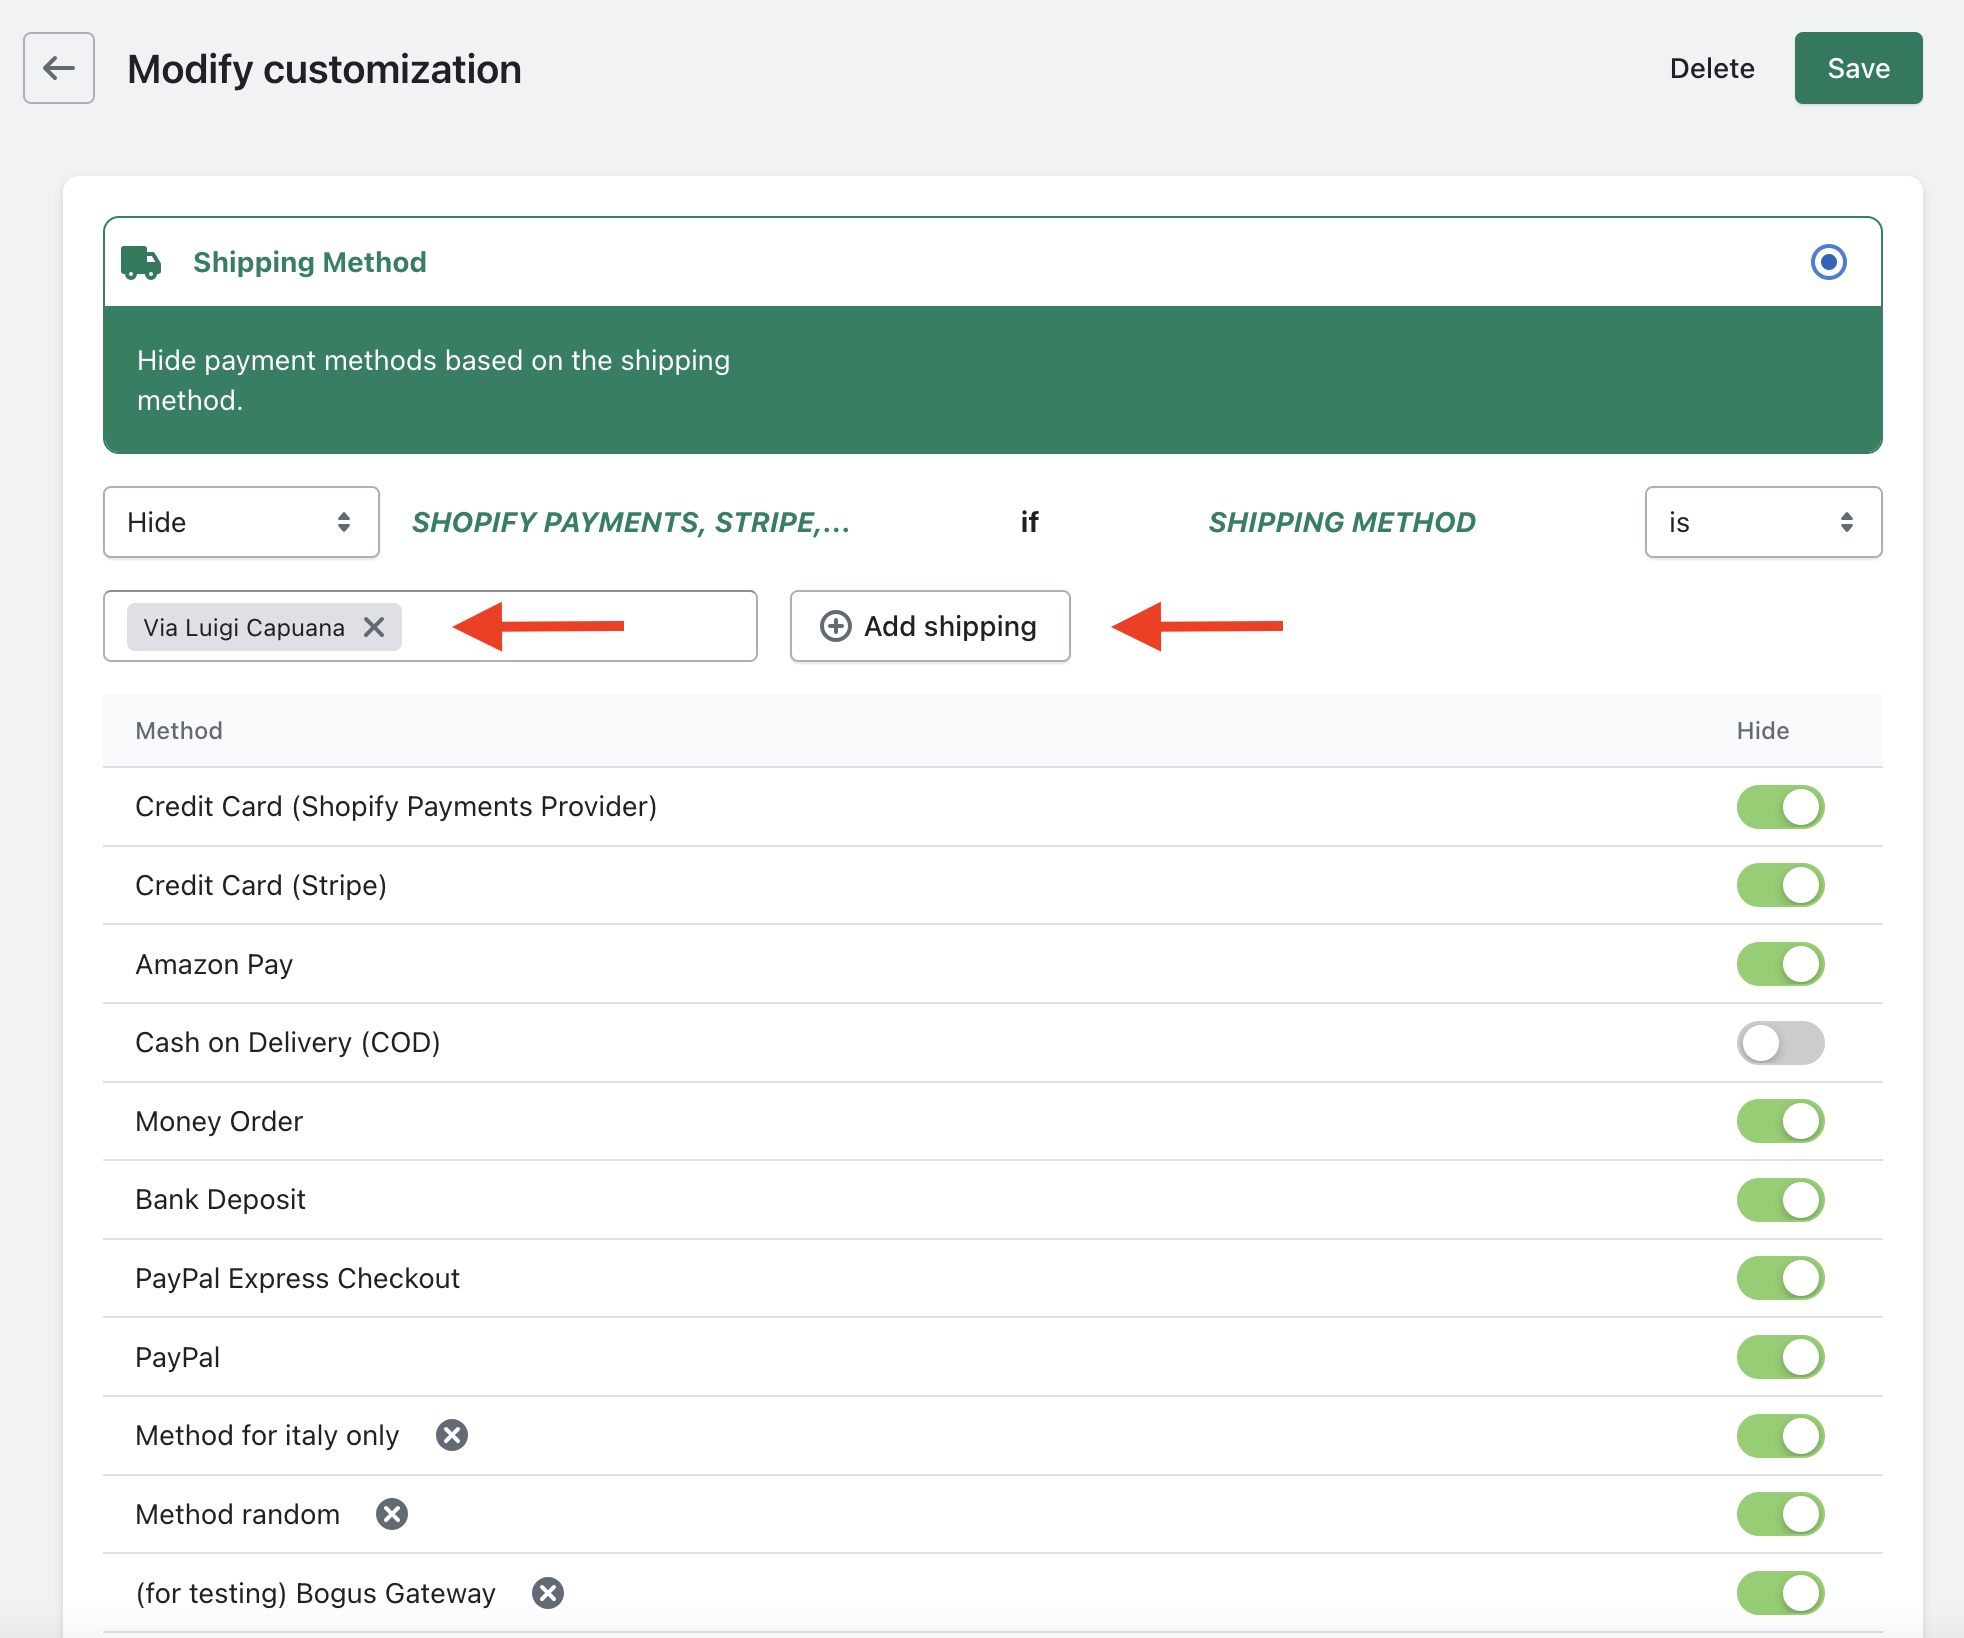Remove the Via Luigi Capuana tag
1964x1638 pixels.
point(374,627)
